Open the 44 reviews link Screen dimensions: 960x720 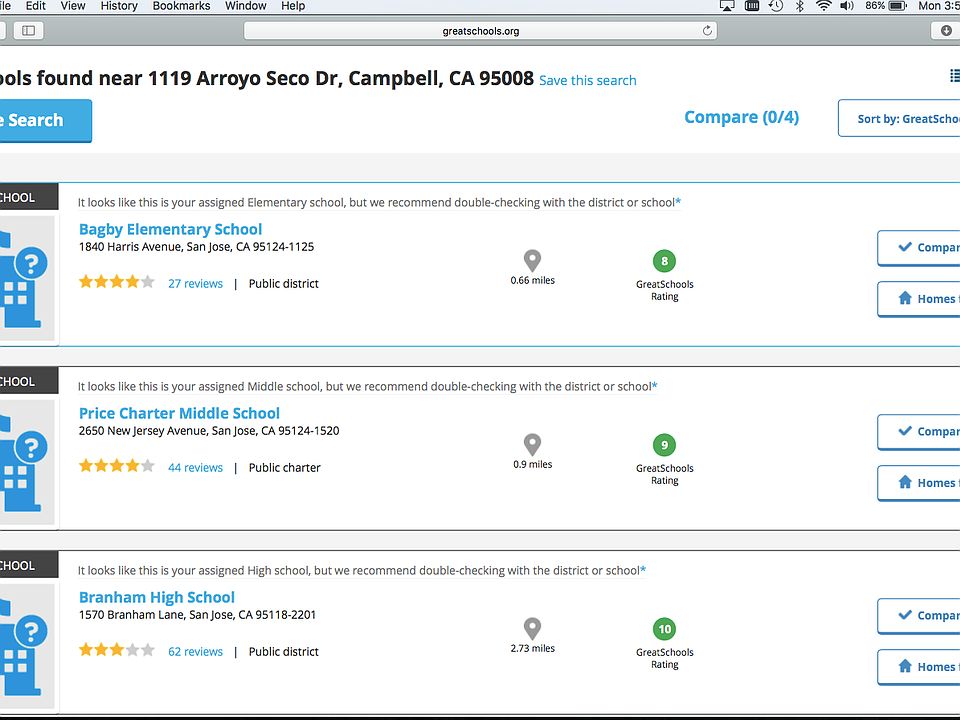(x=195, y=468)
